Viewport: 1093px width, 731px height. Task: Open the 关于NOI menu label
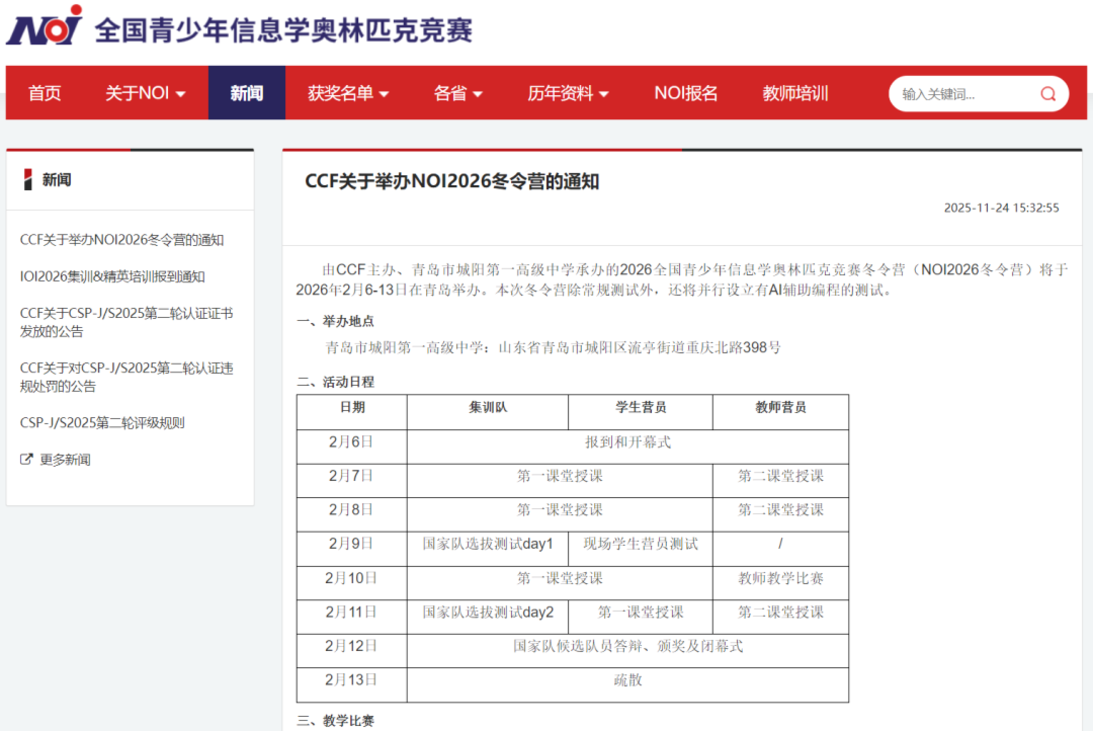point(137,93)
